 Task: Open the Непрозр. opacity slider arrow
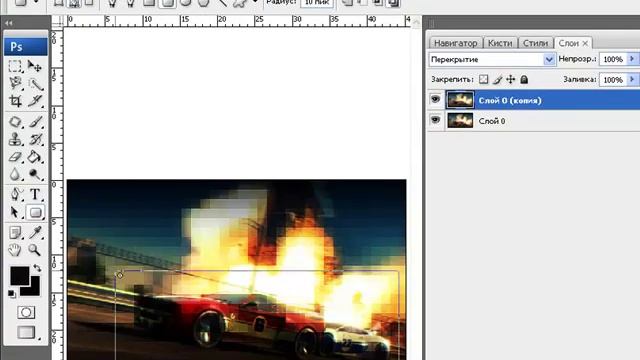point(632,59)
